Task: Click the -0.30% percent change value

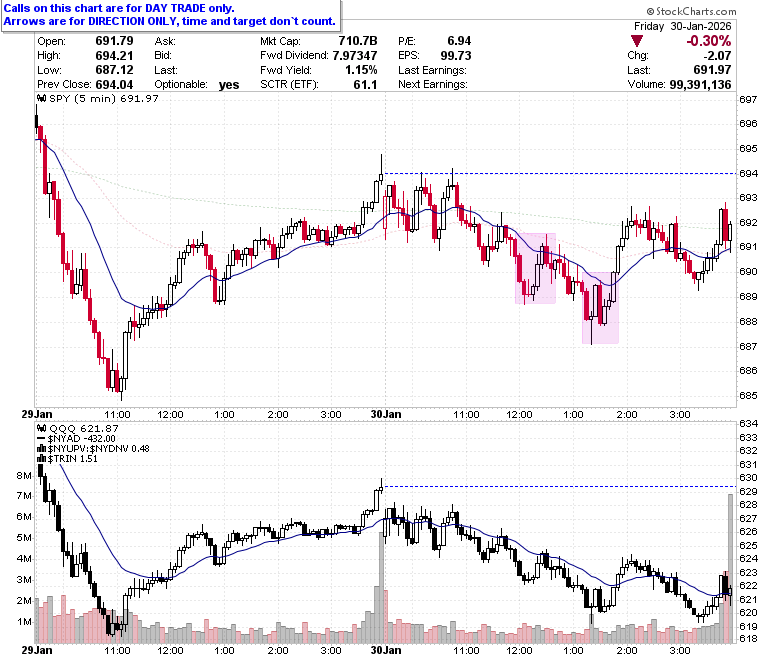Action: [x=708, y=41]
